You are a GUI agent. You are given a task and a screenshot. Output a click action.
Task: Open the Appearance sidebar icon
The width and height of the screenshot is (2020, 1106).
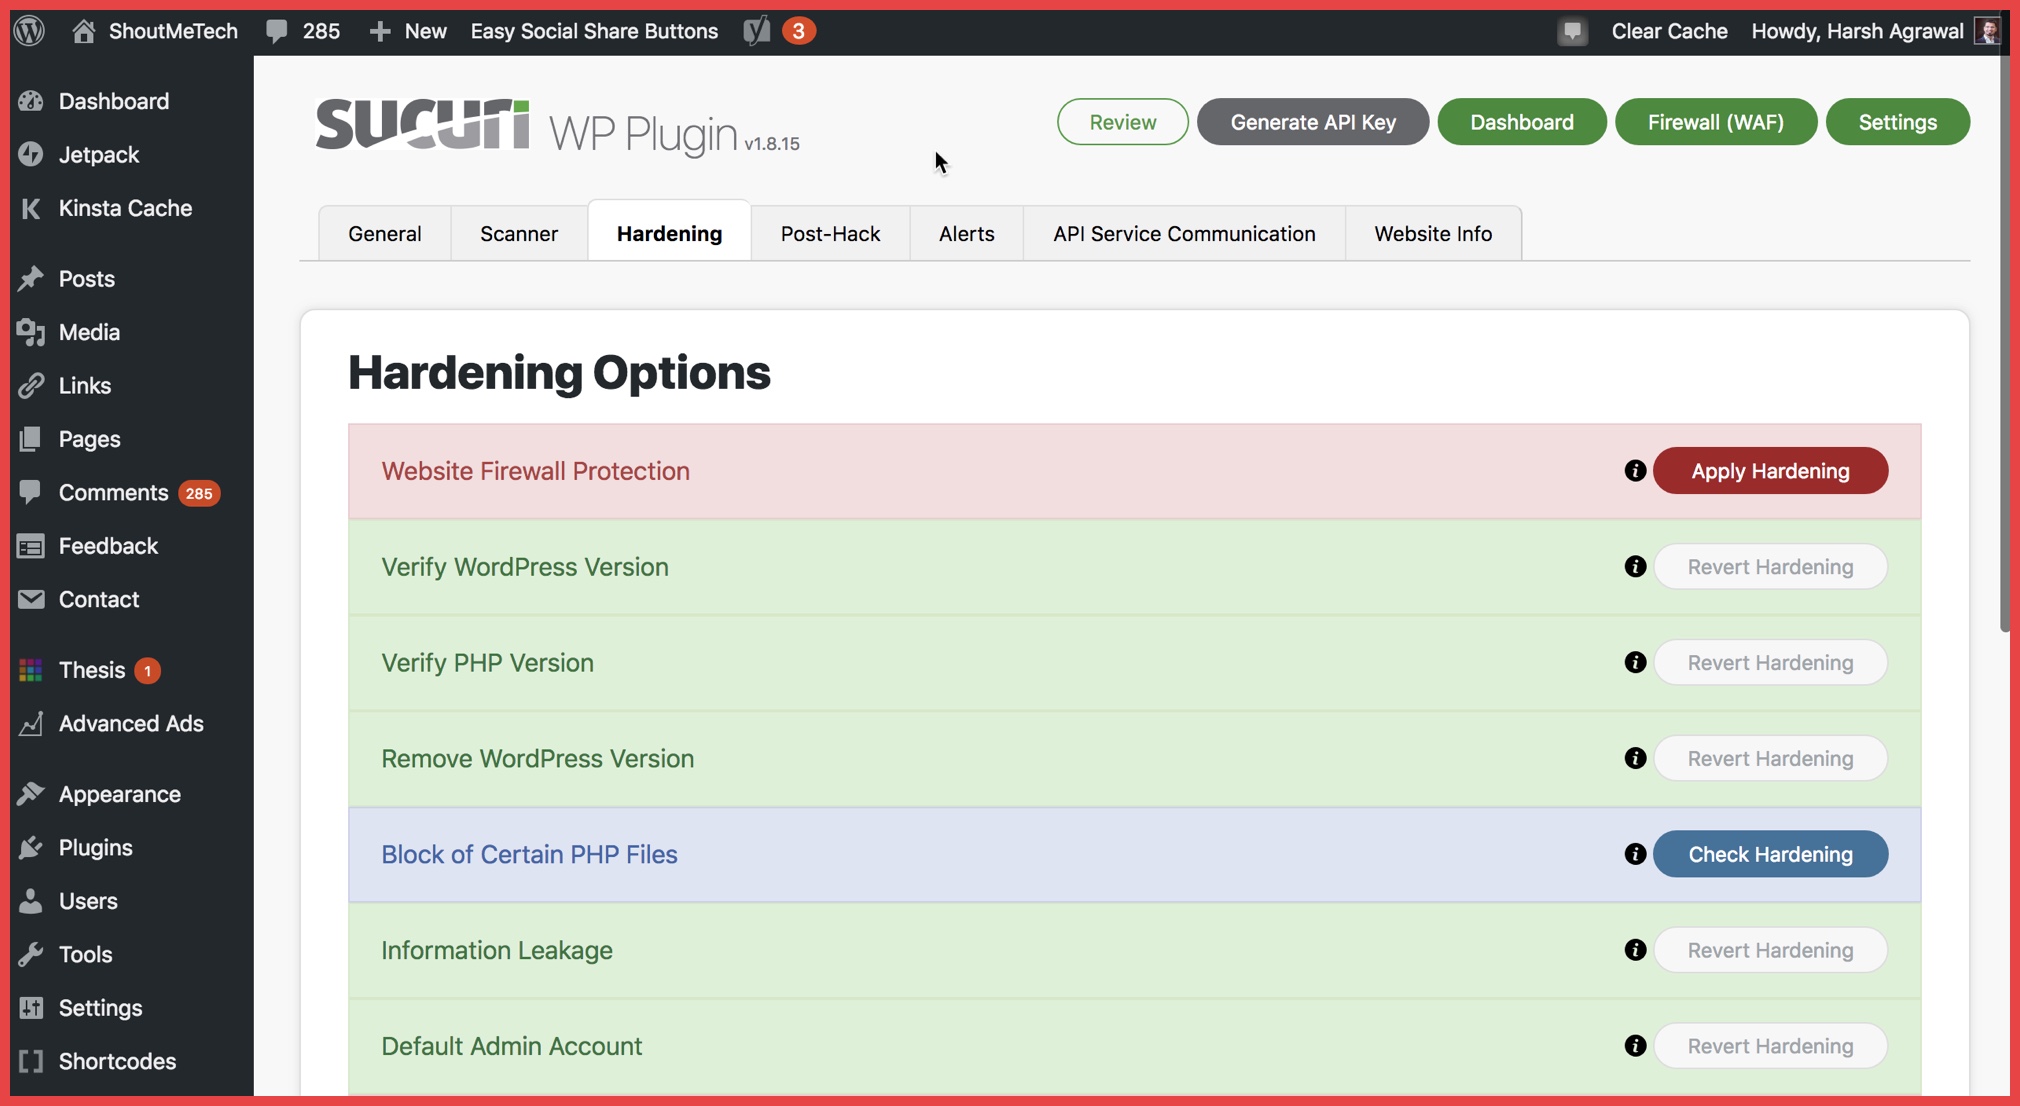30,793
